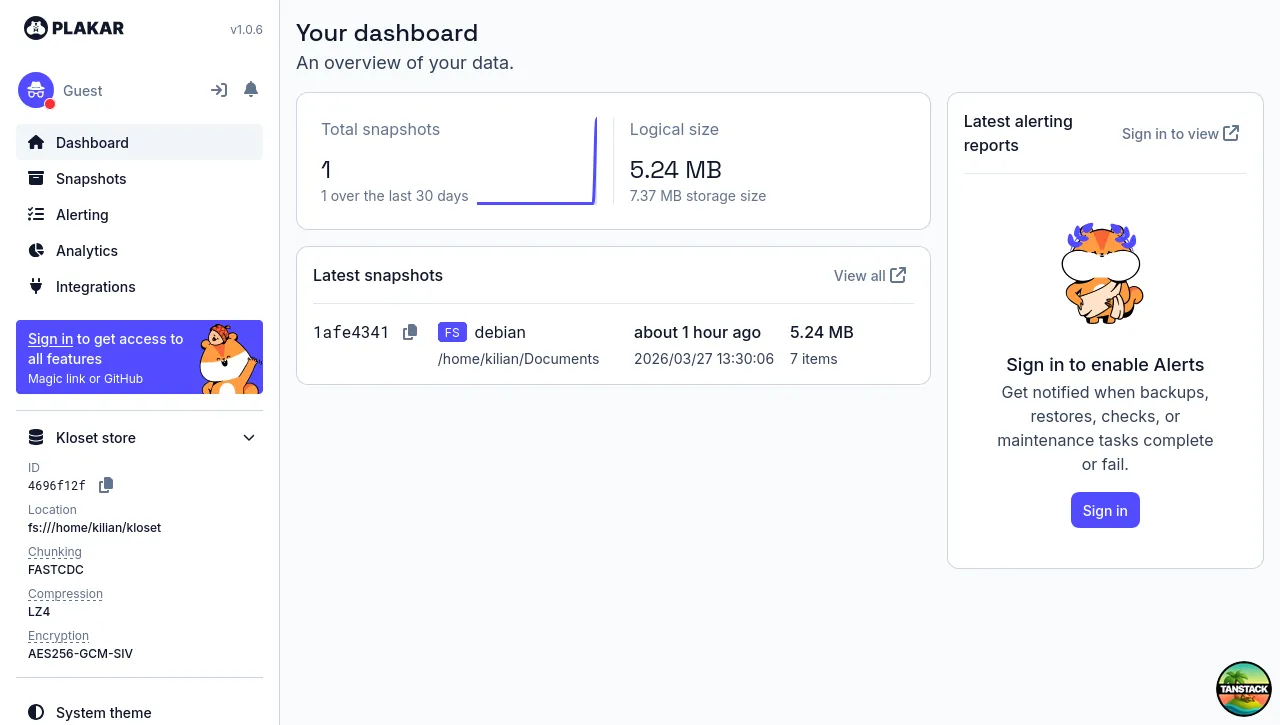Viewport: 1280px width, 725px height.
Task: Collapse the Kloset store section chevron
Action: (249, 438)
